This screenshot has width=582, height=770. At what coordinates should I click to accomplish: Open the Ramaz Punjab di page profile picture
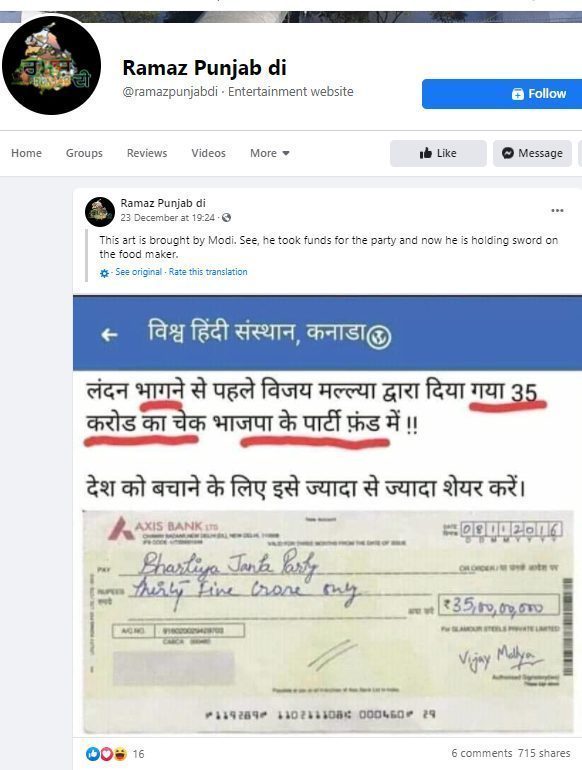tap(52, 65)
